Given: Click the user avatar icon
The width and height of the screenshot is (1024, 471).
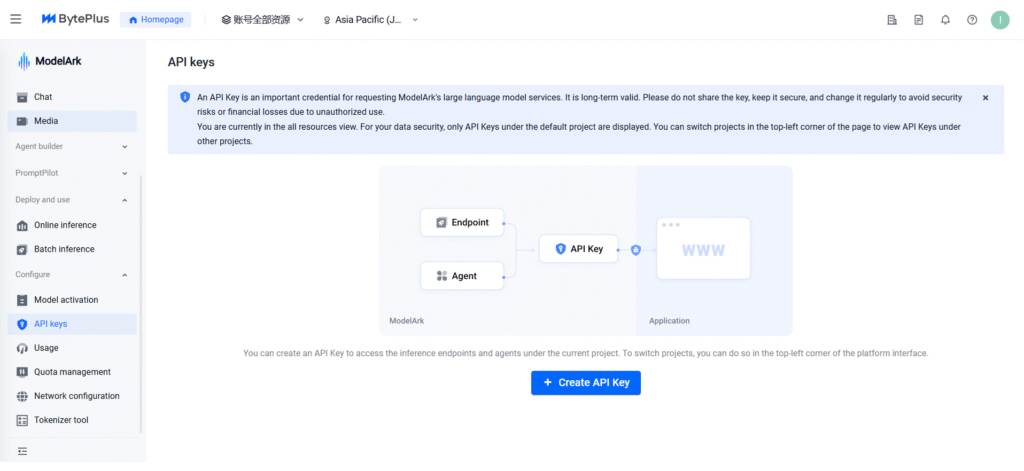Looking at the screenshot, I should 1000,20.
